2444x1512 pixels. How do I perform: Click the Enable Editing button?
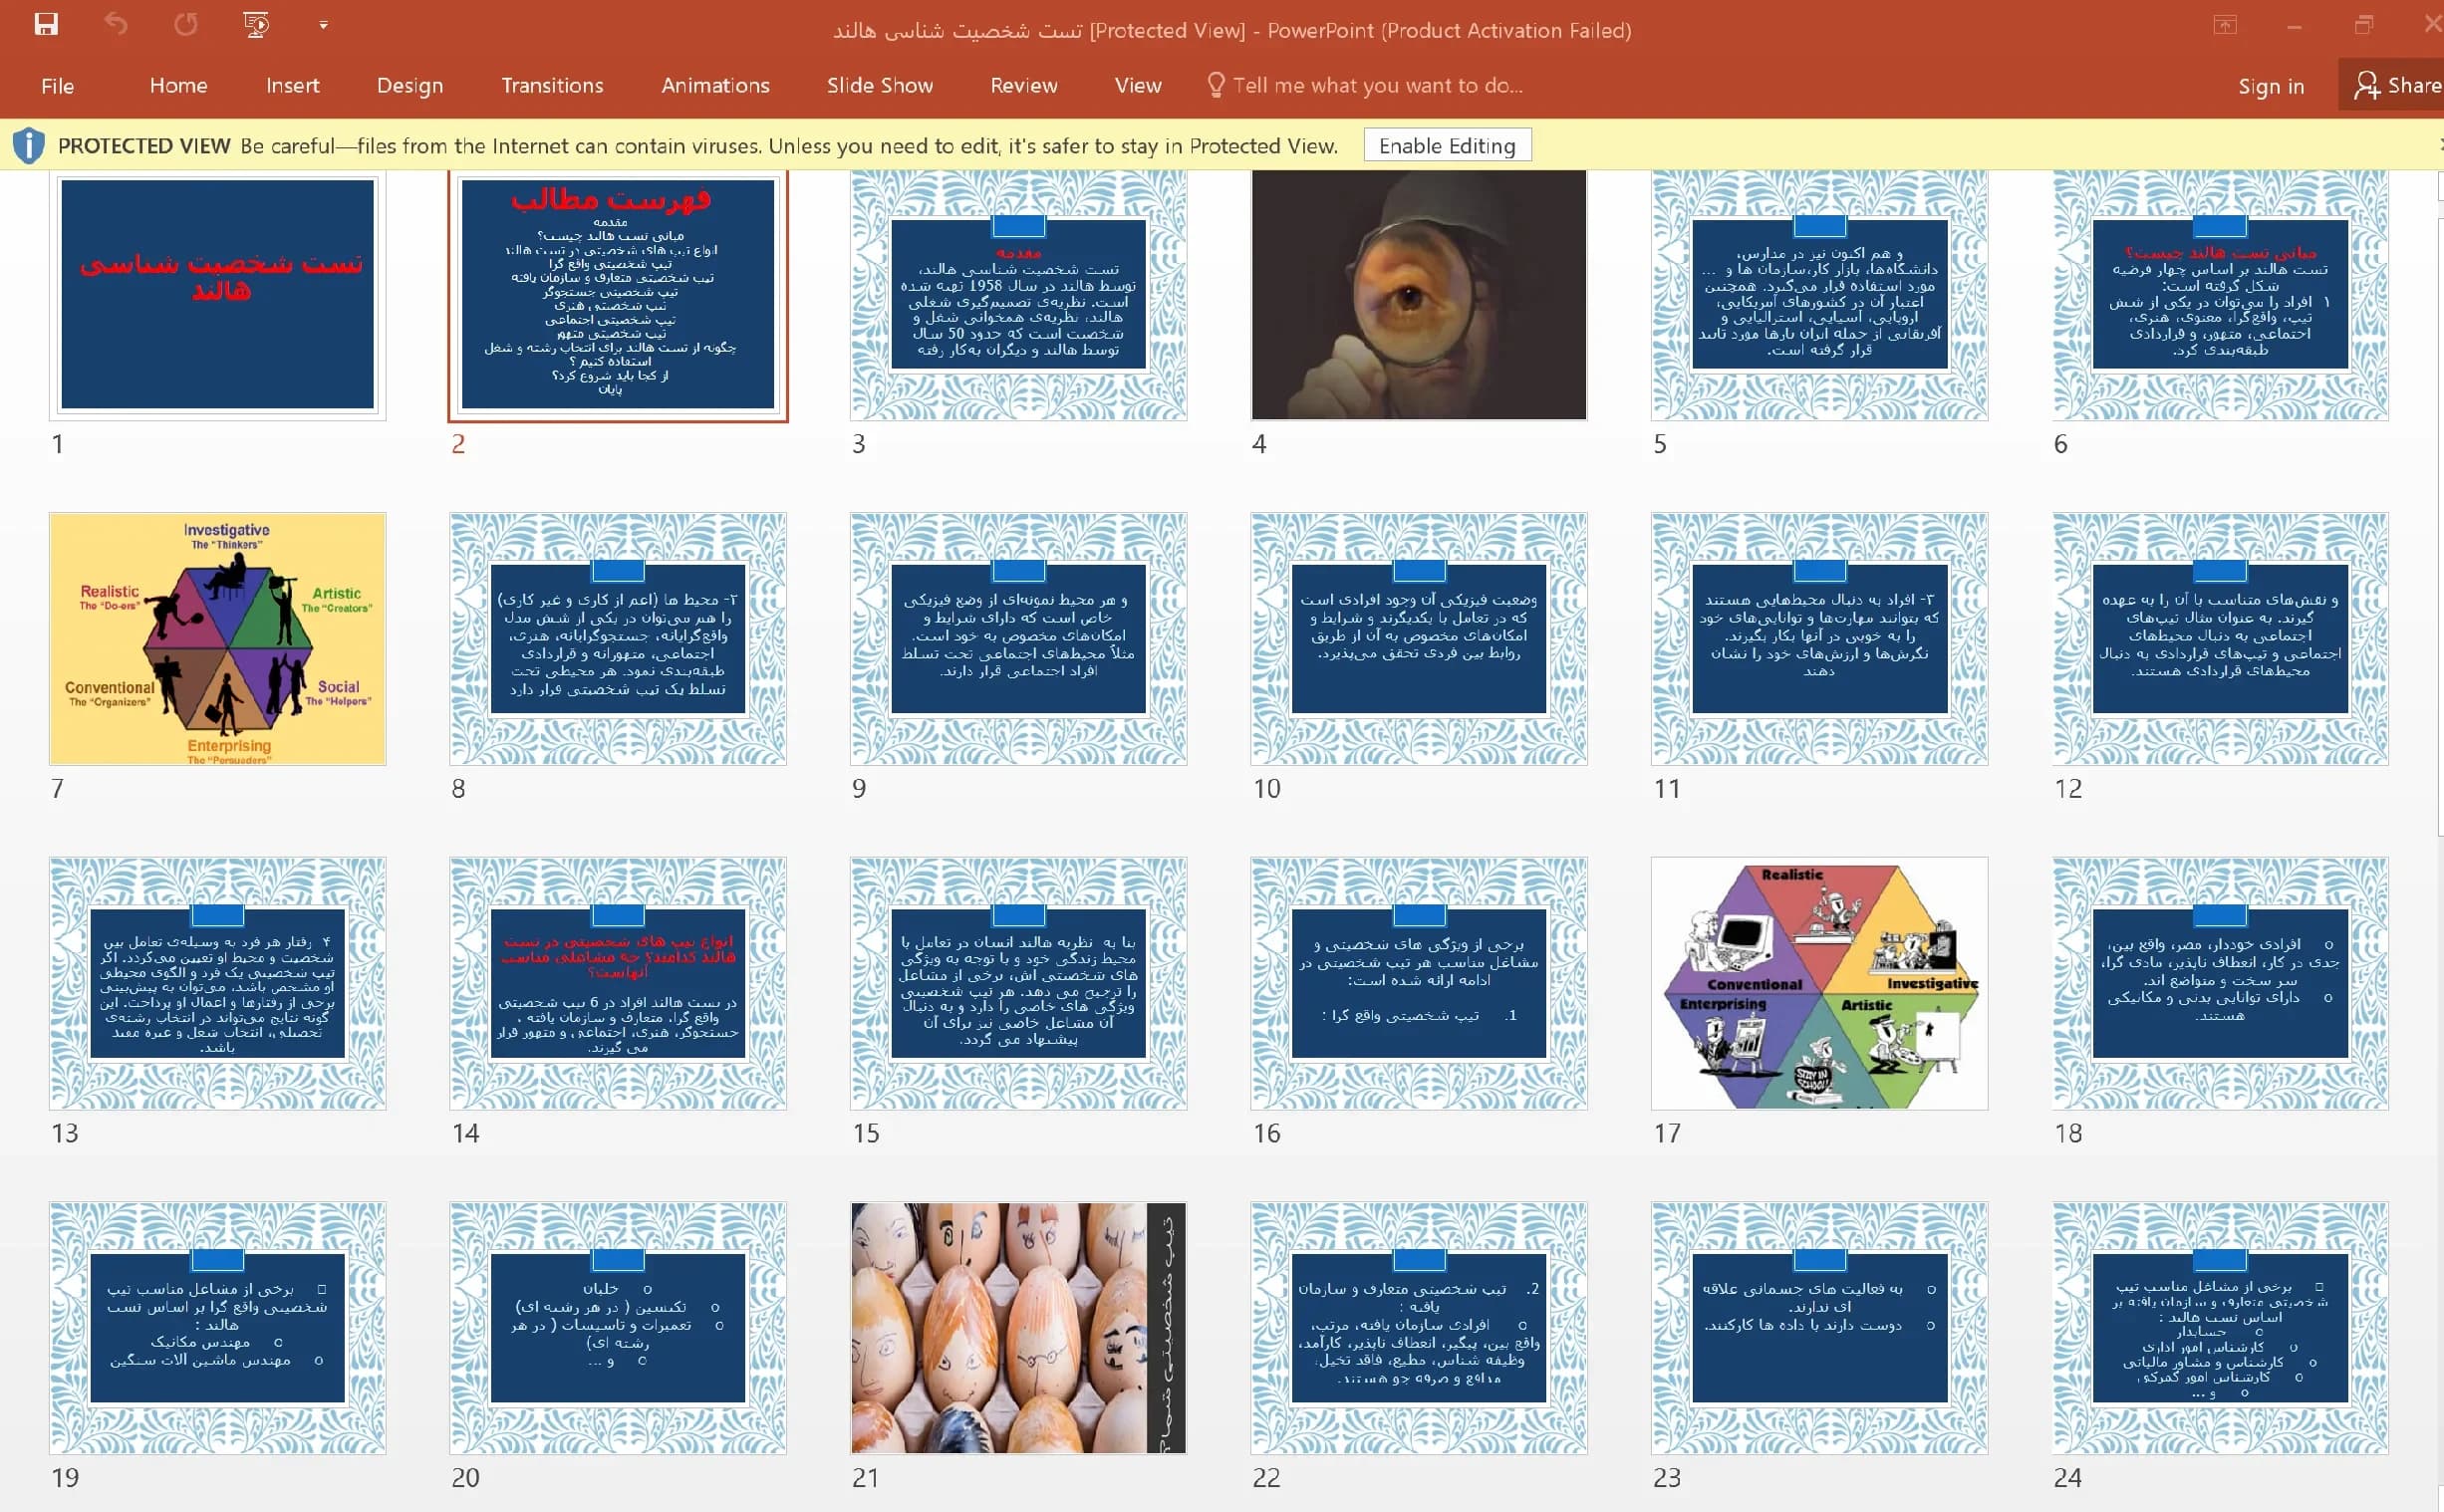[x=1447, y=146]
